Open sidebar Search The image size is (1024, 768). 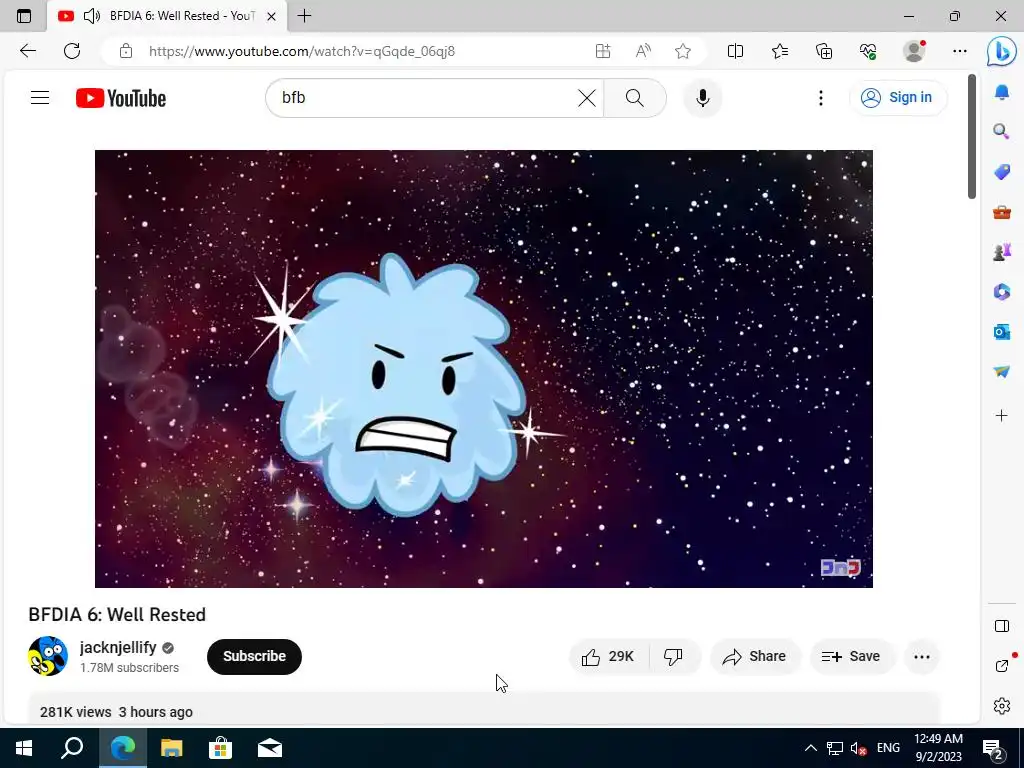1002,131
